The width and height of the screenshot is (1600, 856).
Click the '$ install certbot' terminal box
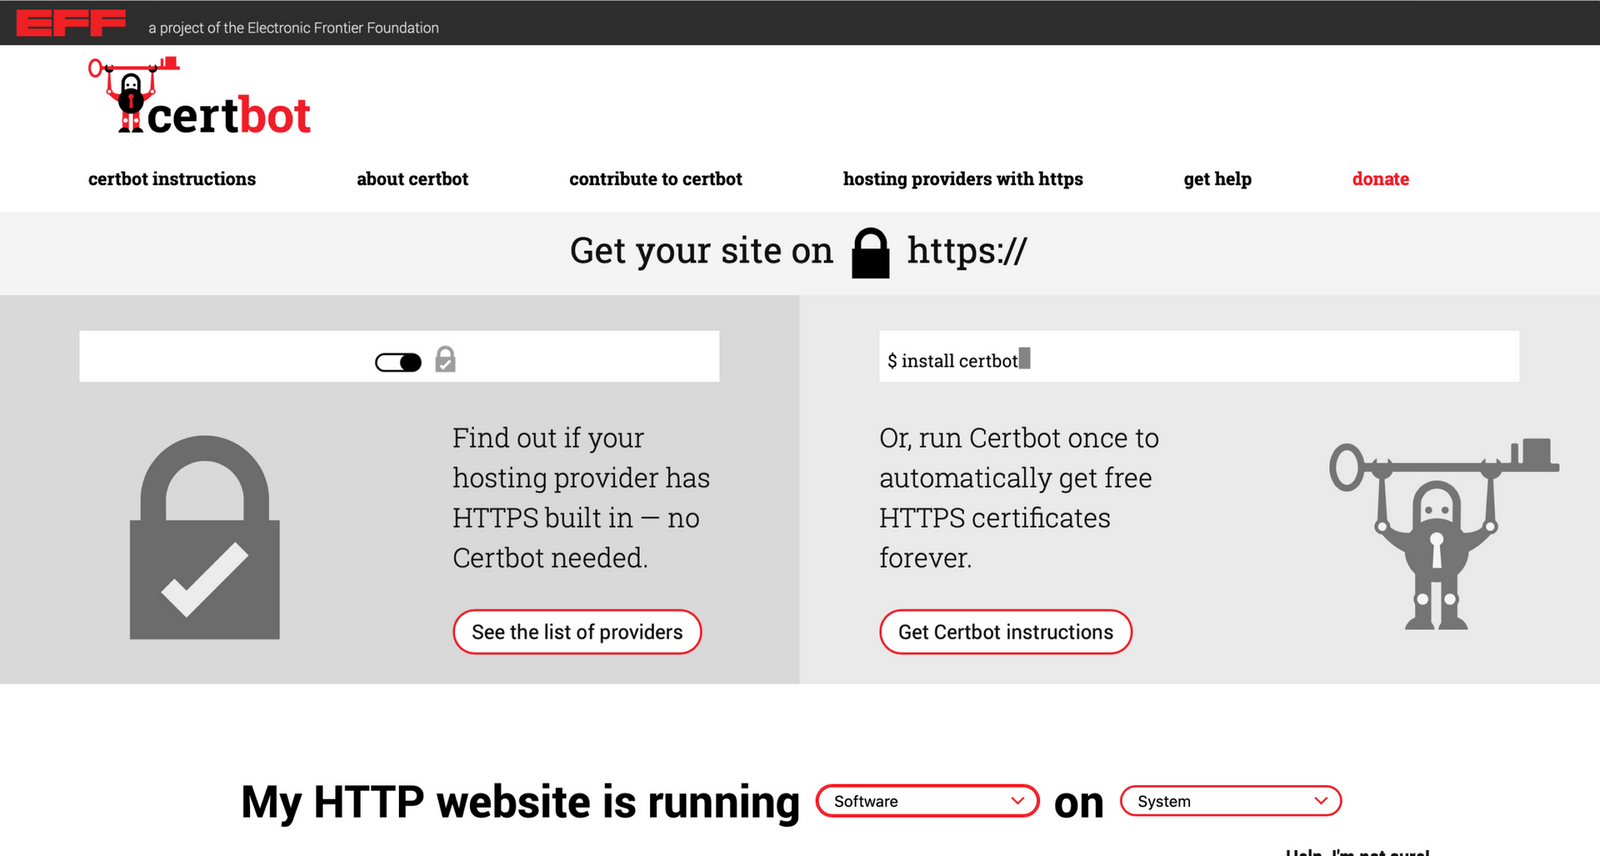point(1199,356)
